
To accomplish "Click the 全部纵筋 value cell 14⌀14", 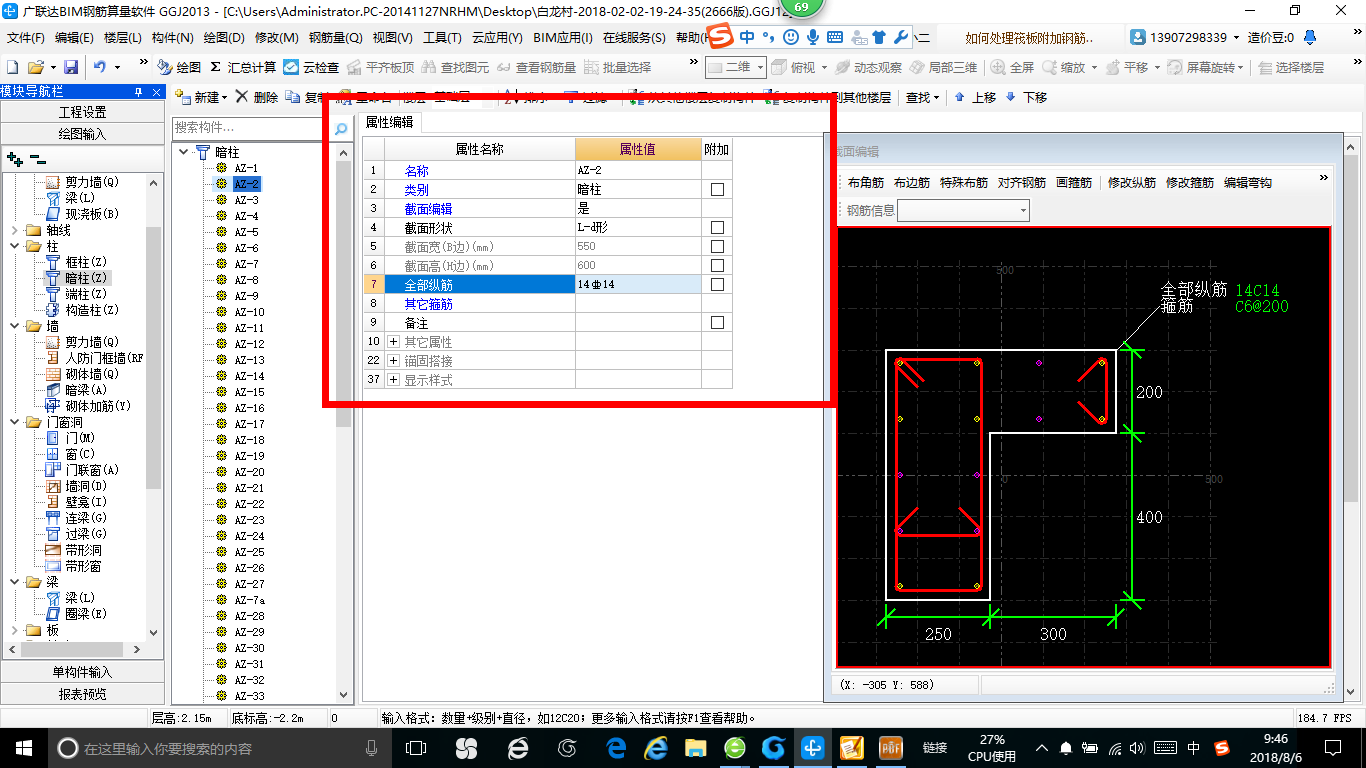I will pos(638,284).
